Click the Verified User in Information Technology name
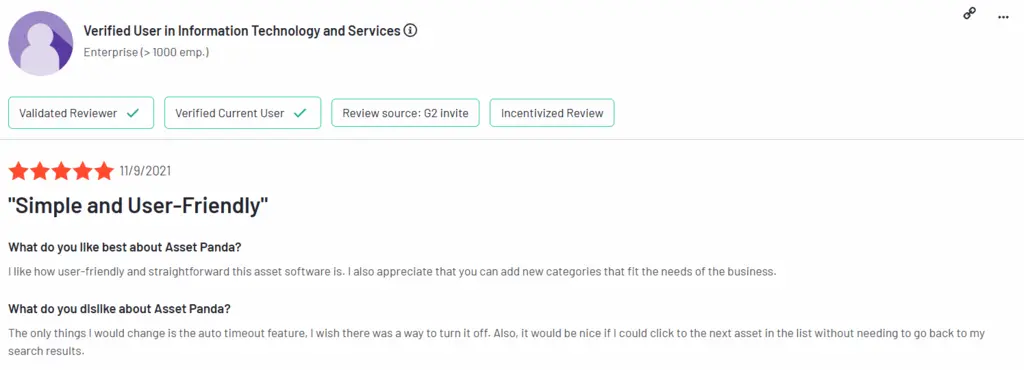Viewport: 1024px width, 370px height. pyautogui.click(x=242, y=31)
